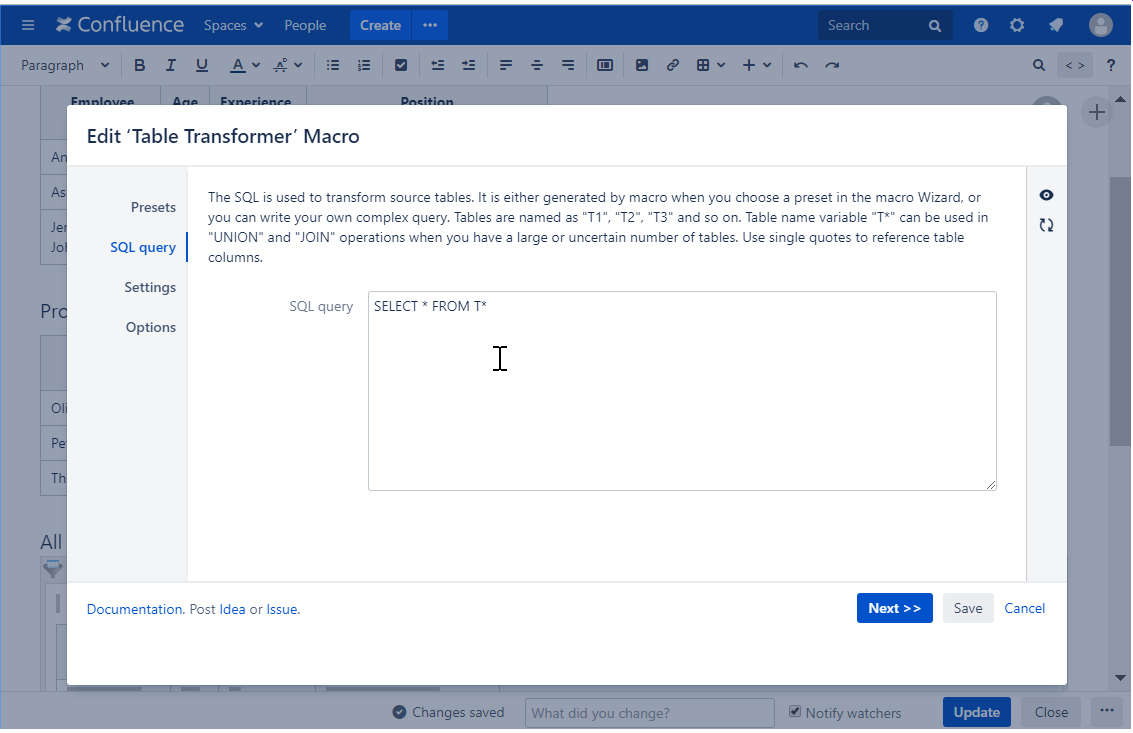Open Confluence help question mark icon

[981, 25]
